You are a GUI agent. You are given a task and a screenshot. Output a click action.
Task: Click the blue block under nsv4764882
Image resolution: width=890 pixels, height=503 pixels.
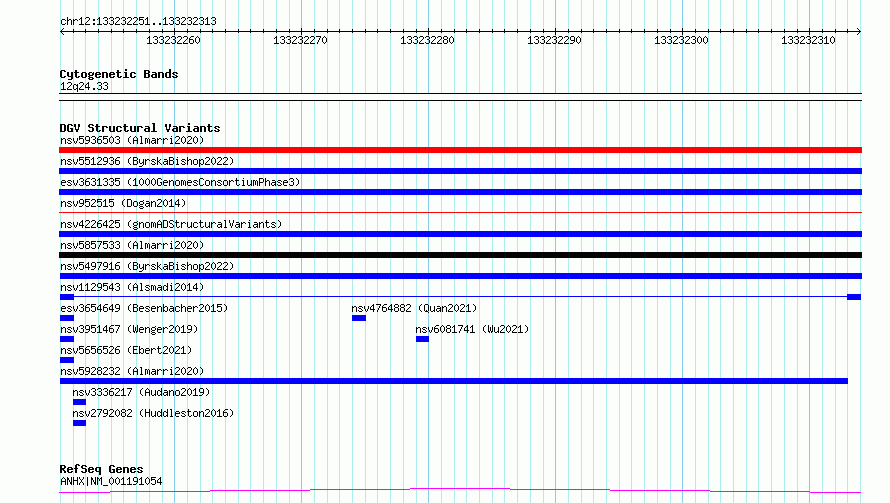coord(359,318)
